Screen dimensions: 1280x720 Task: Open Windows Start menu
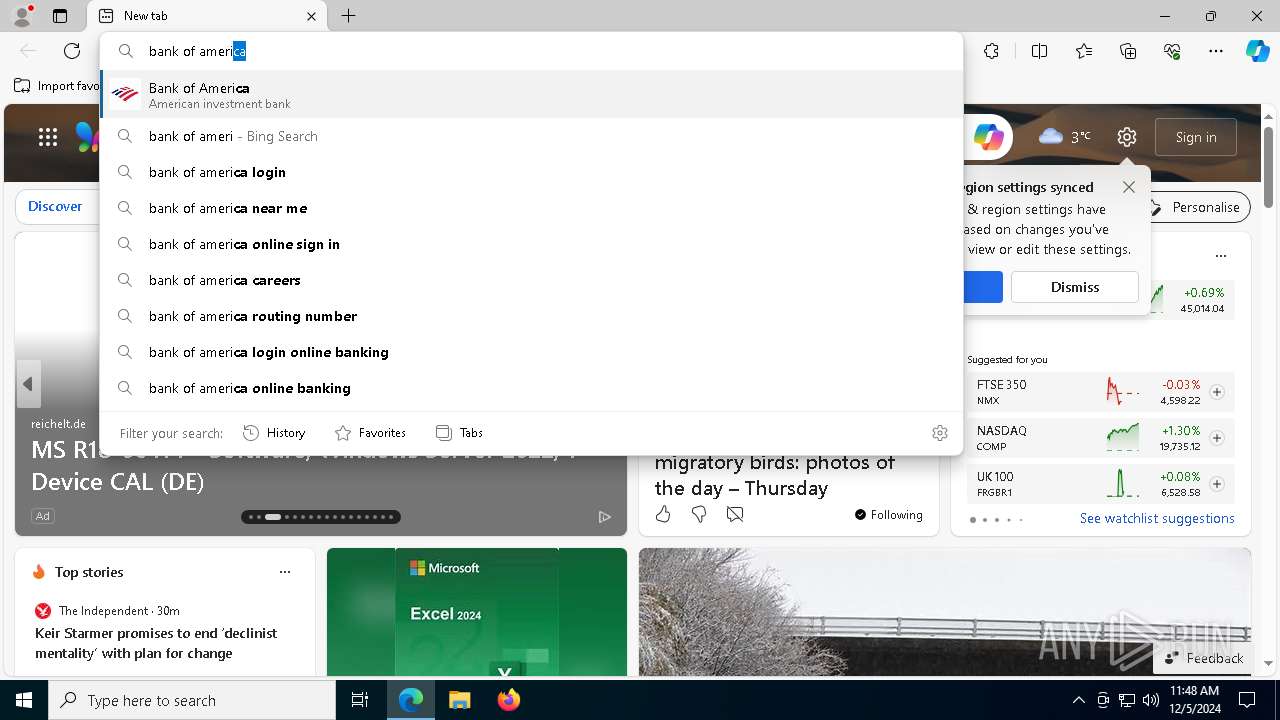[x=24, y=700]
